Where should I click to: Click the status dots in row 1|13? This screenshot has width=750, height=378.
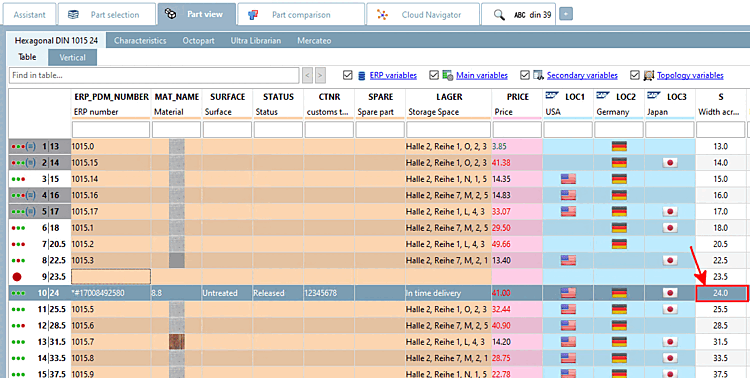click(x=18, y=146)
